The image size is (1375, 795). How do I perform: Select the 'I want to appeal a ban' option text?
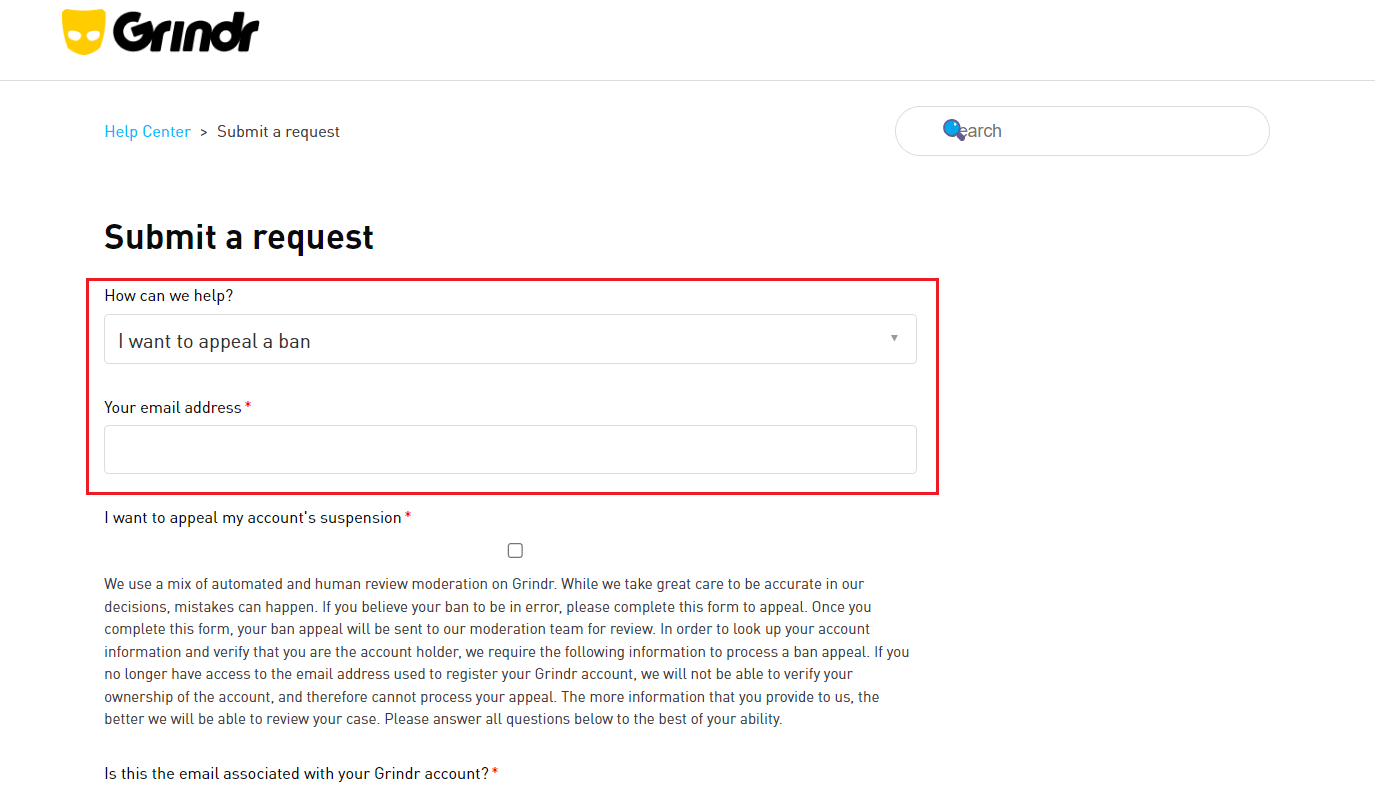click(x=215, y=341)
